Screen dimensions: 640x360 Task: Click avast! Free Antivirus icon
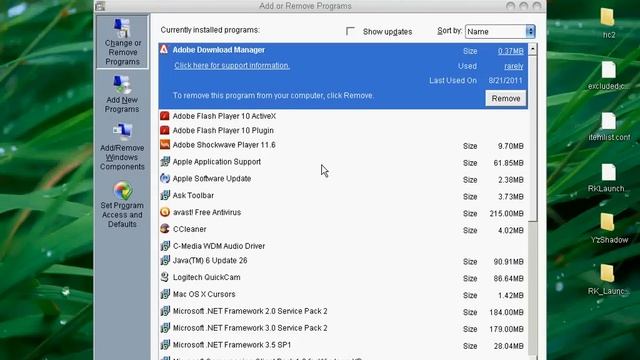coord(164,212)
